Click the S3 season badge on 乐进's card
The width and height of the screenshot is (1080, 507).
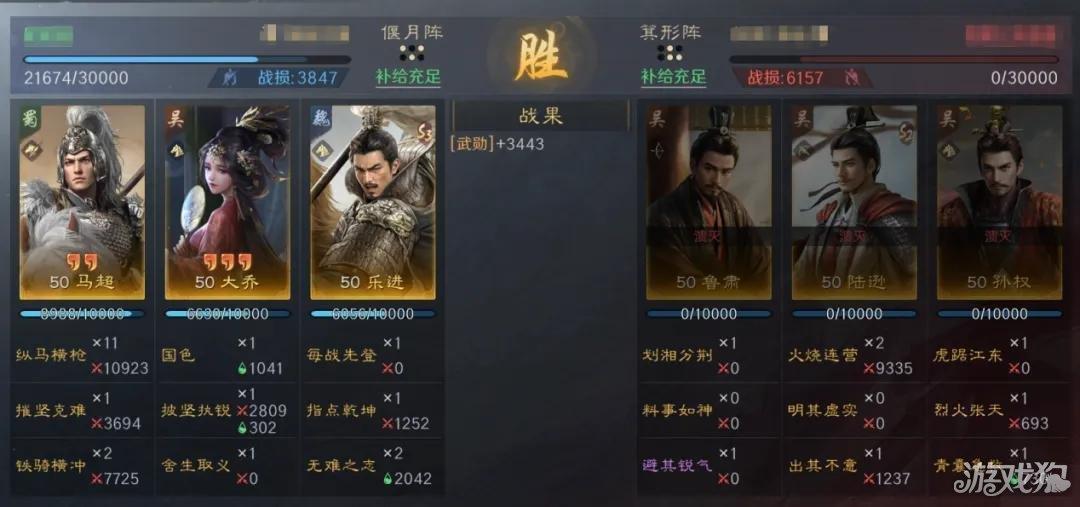(424, 134)
